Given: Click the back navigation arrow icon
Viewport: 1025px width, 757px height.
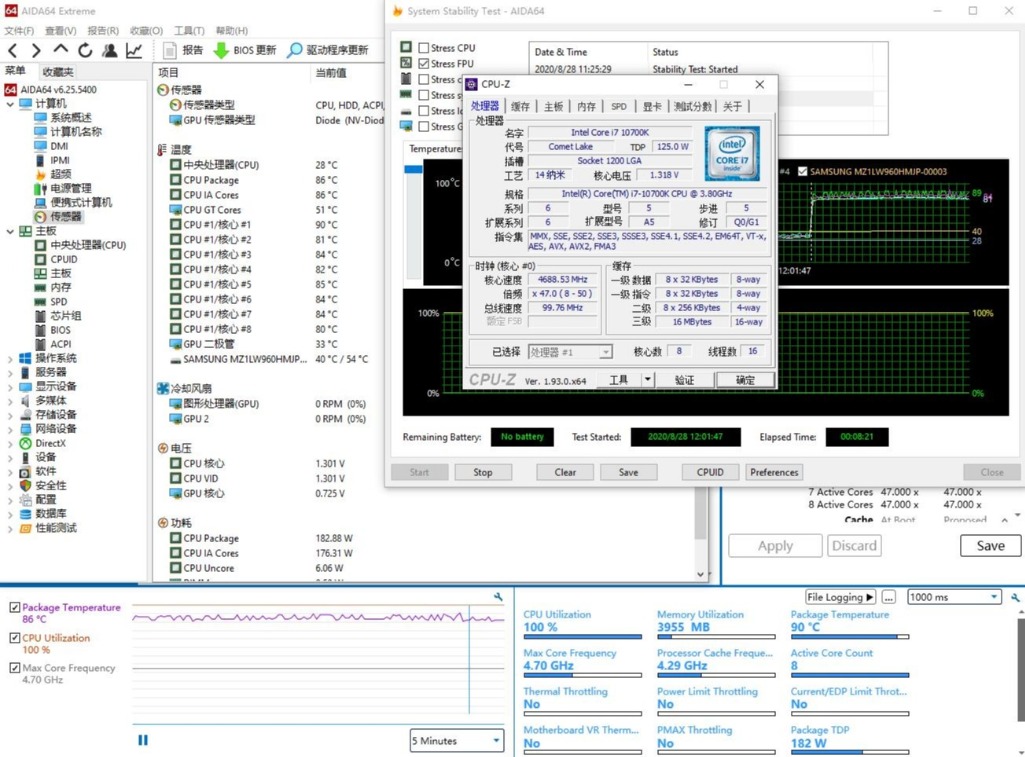Looking at the screenshot, I should pyautogui.click(x=14, y=48).
